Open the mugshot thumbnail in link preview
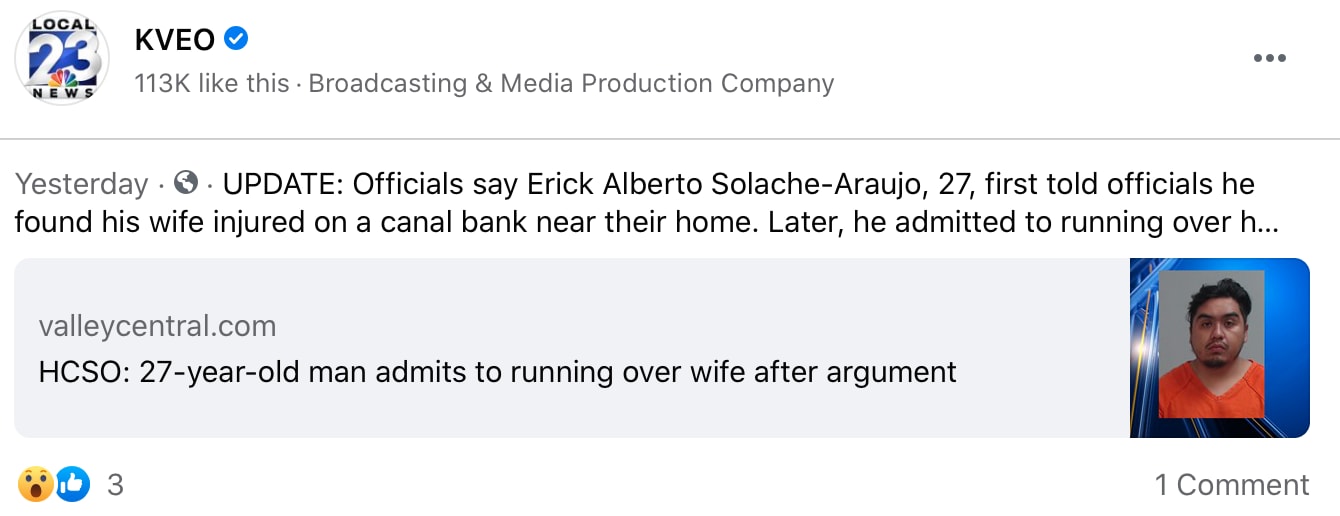The image size is (1340, 516). click(1219, 347)
